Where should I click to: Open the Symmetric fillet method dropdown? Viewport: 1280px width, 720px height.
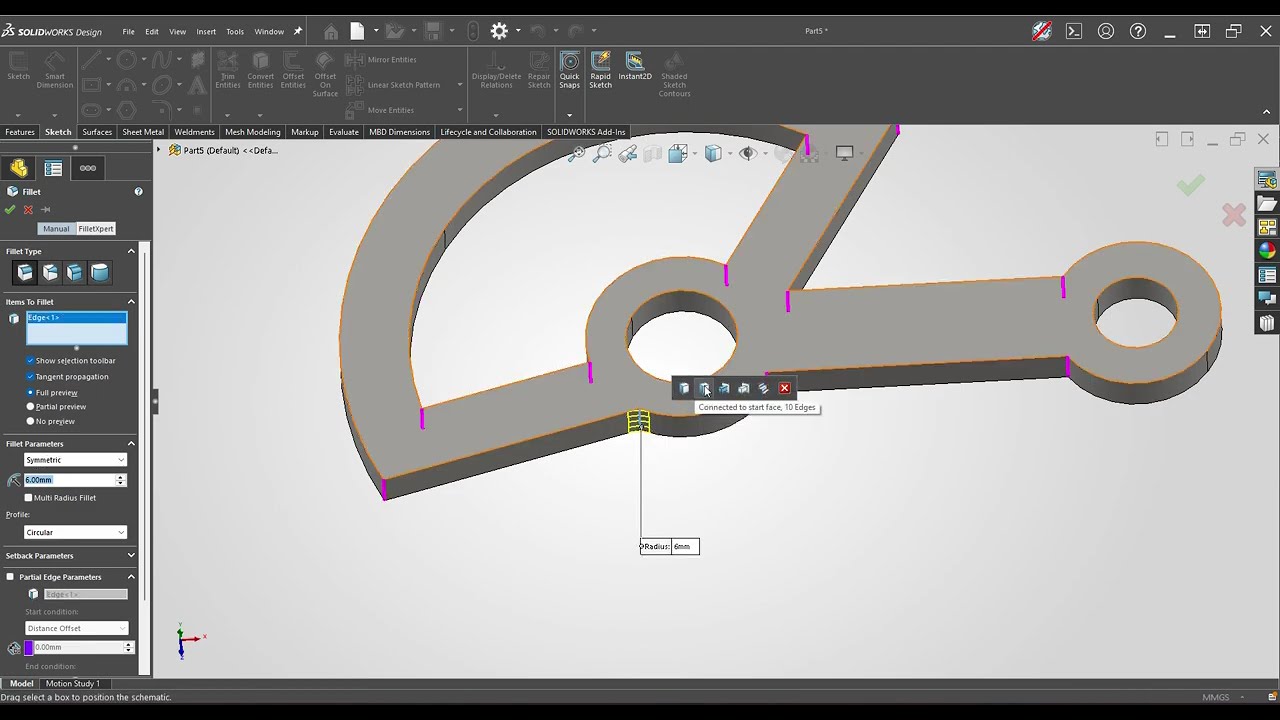[x=75, y=460]
